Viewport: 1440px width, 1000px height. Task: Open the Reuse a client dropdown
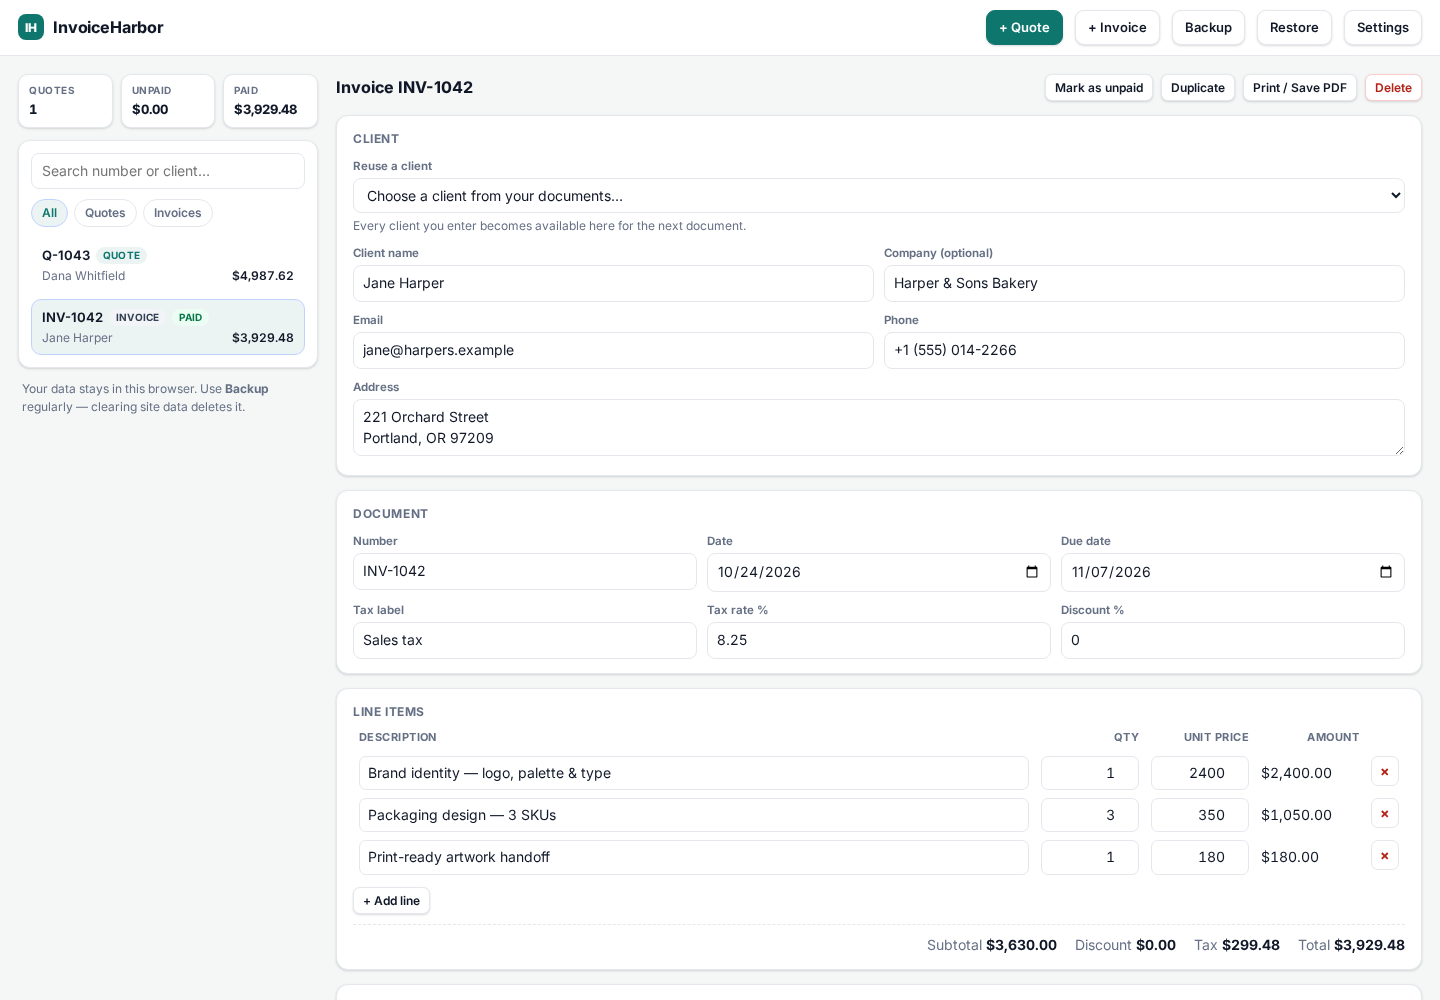coord(878,196)
